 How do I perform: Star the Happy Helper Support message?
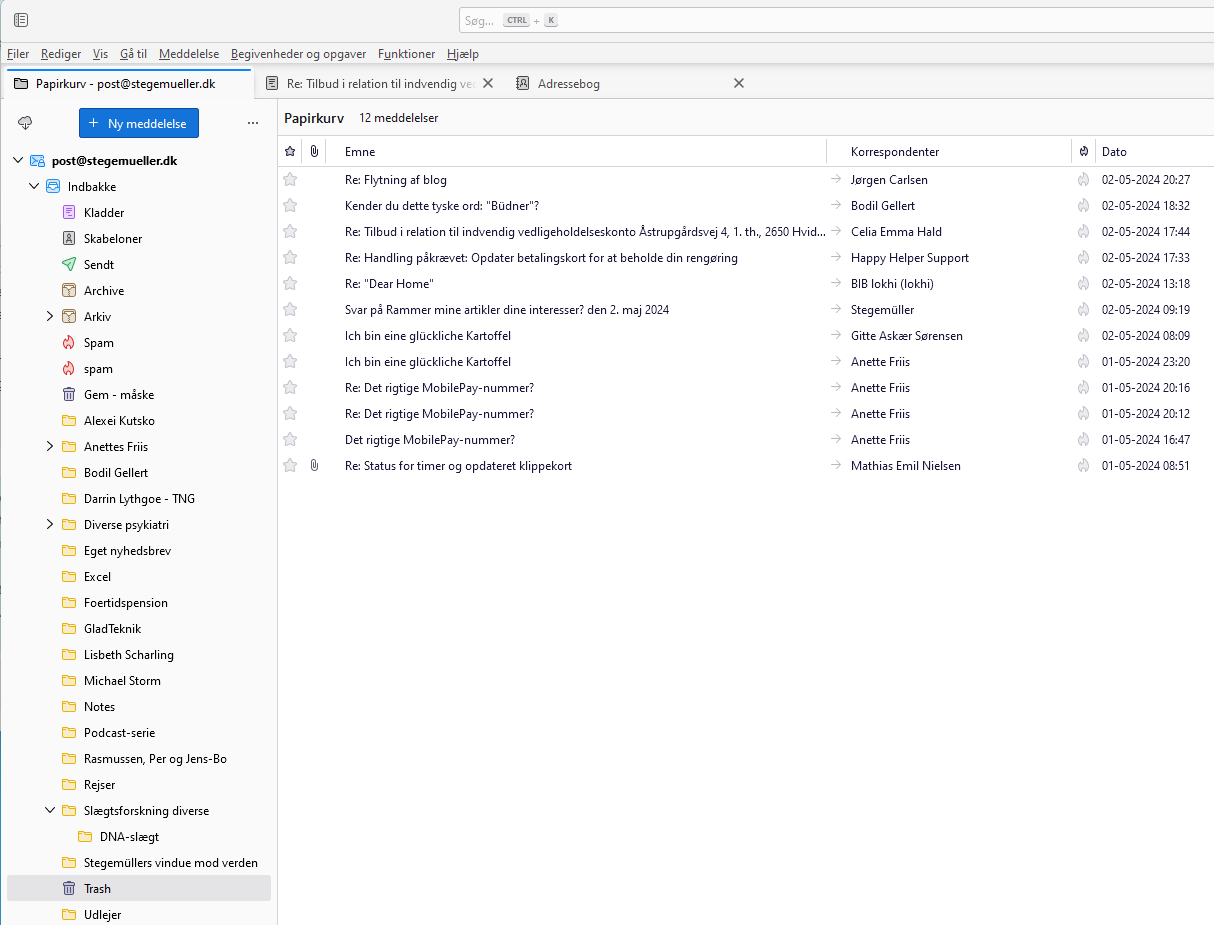[x=290, y=258]
